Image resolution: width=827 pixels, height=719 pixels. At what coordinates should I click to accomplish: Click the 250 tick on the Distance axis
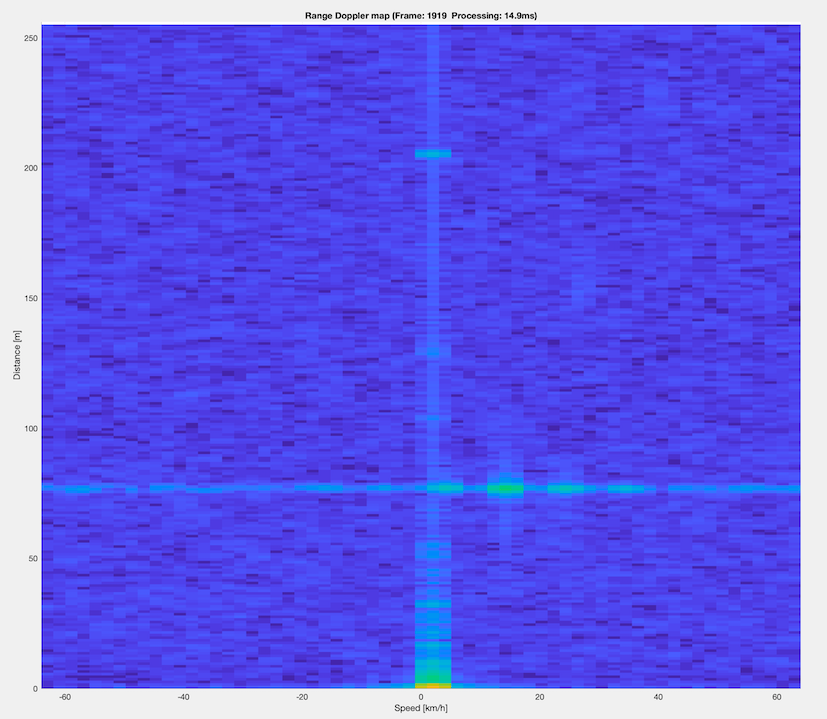31,39
